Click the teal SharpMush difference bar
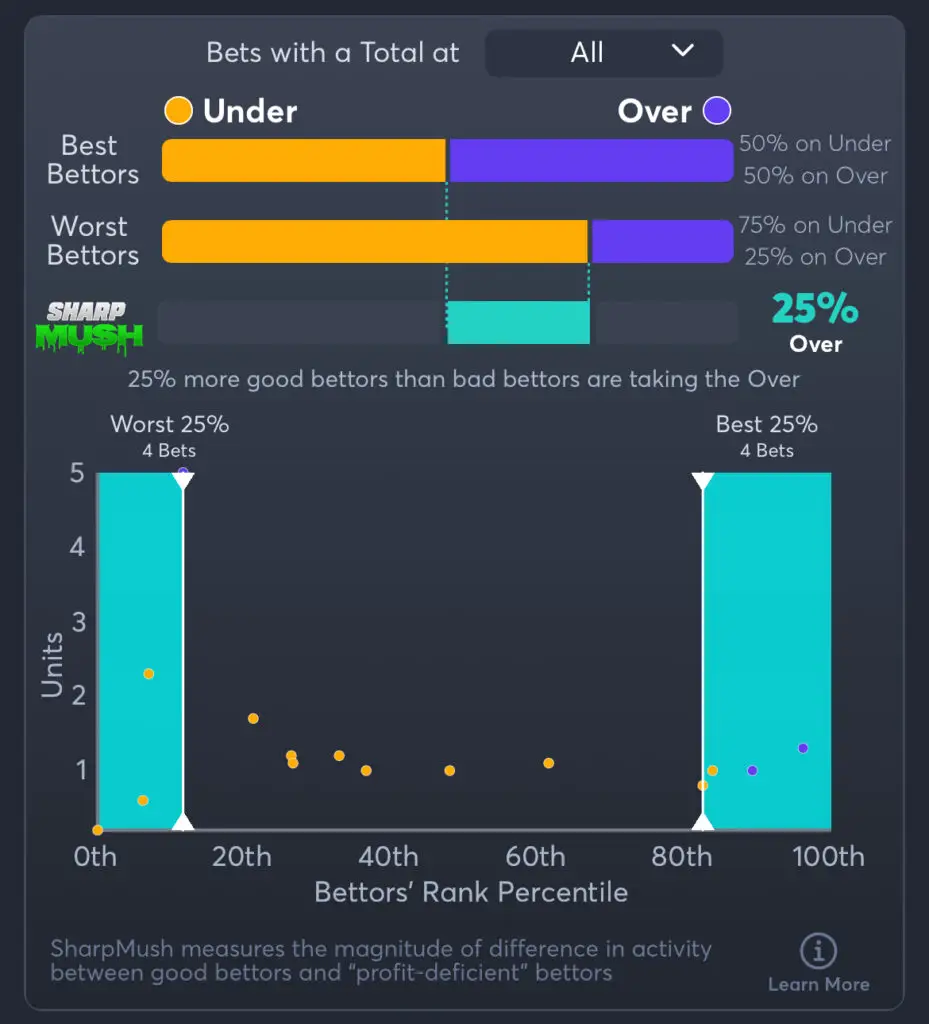929x1024 pixels. 518,322
